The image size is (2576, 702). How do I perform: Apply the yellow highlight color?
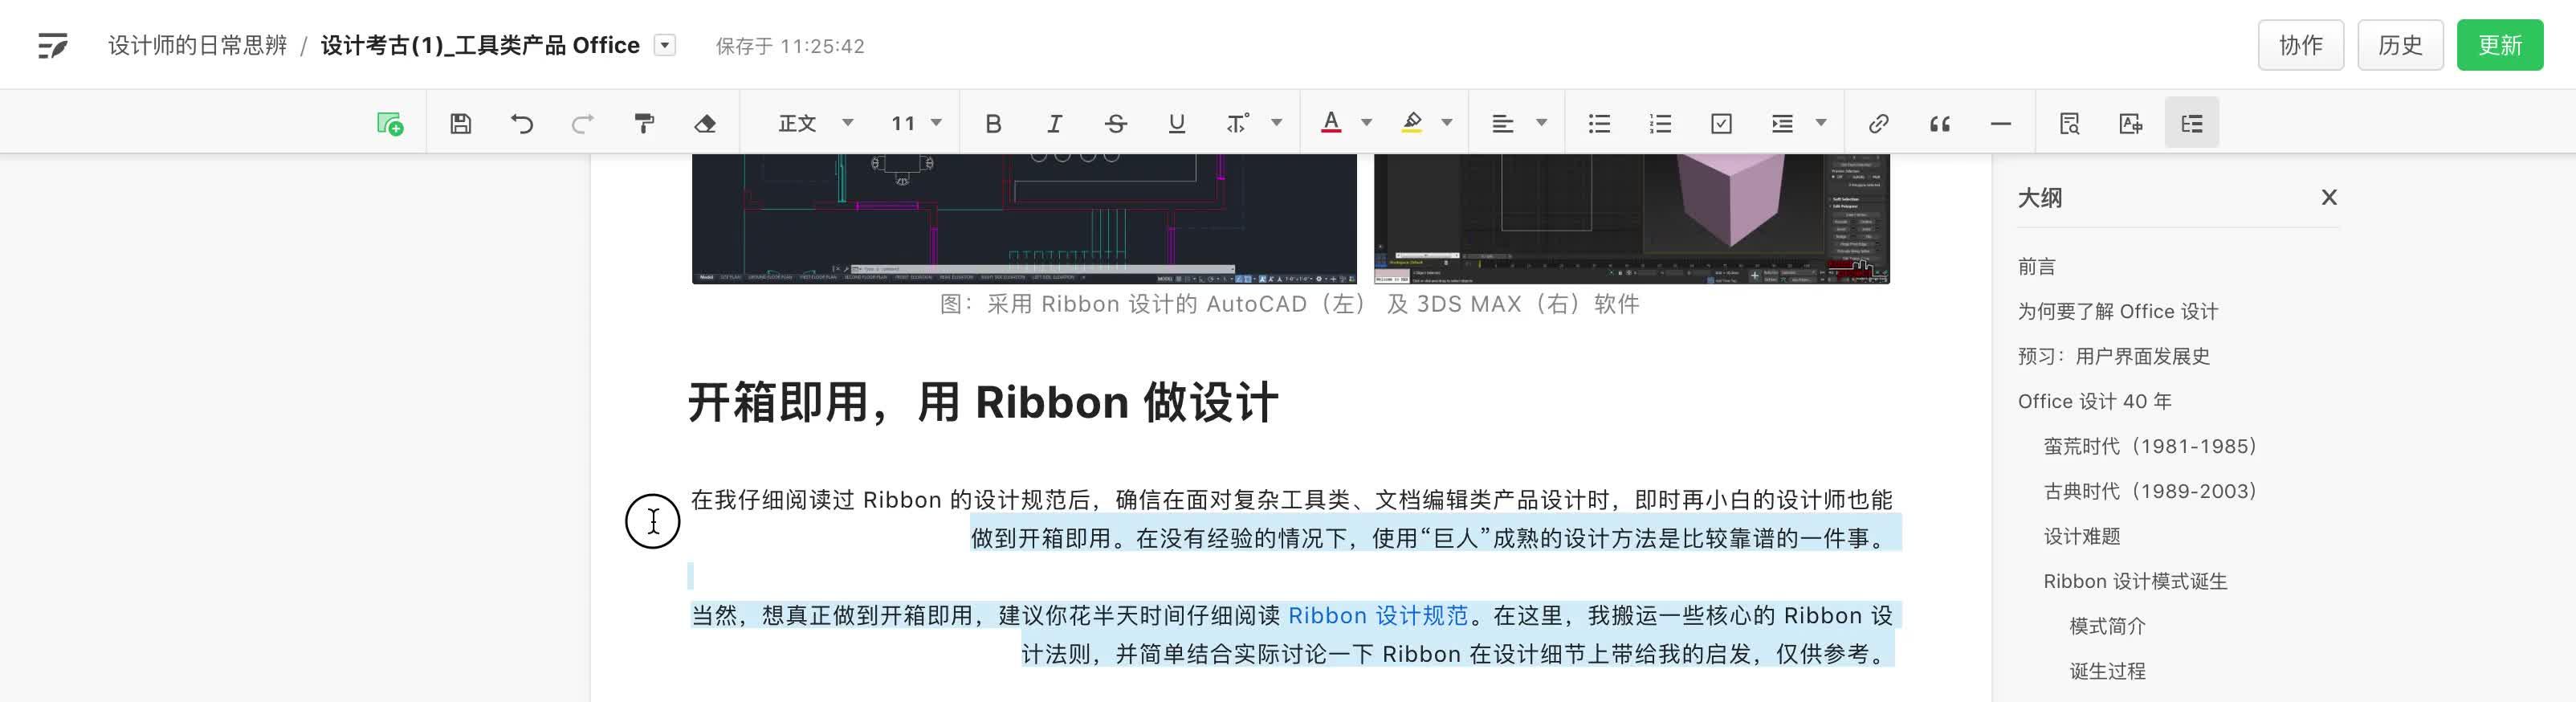1411,123
